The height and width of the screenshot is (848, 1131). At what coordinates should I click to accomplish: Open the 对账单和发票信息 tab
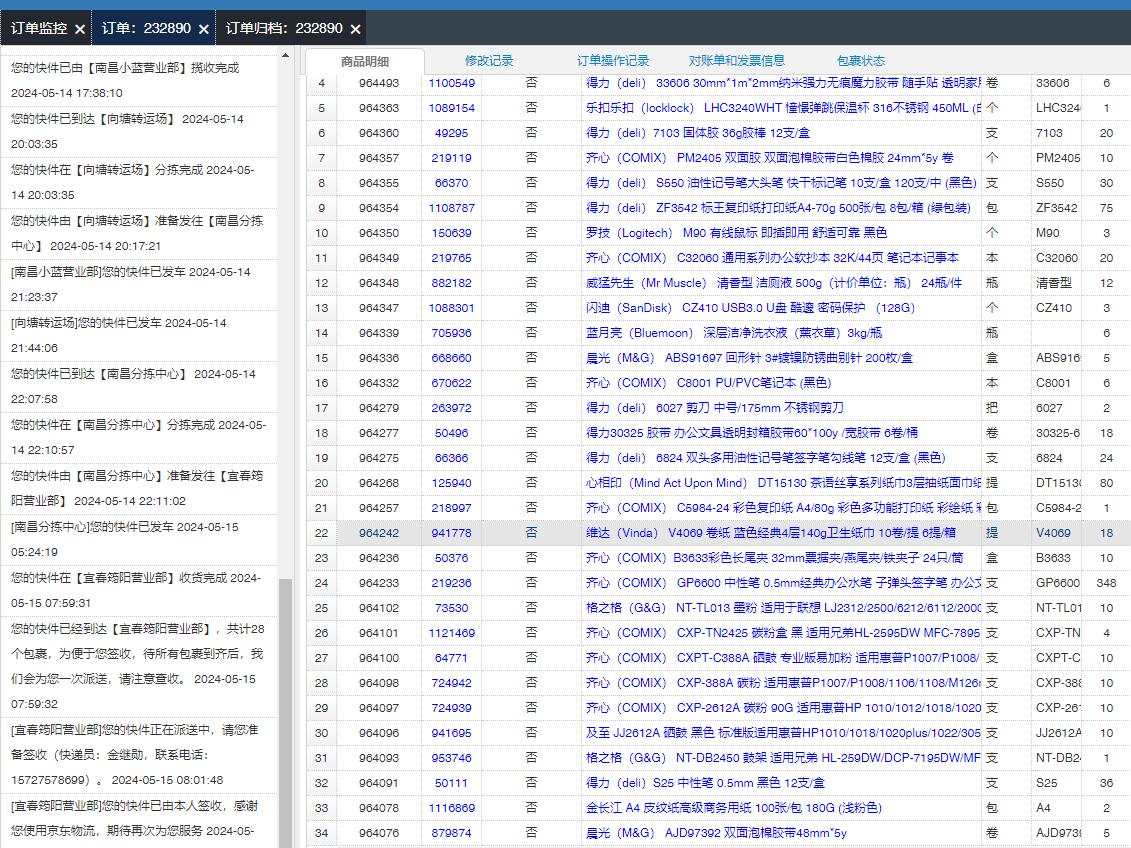736,61
